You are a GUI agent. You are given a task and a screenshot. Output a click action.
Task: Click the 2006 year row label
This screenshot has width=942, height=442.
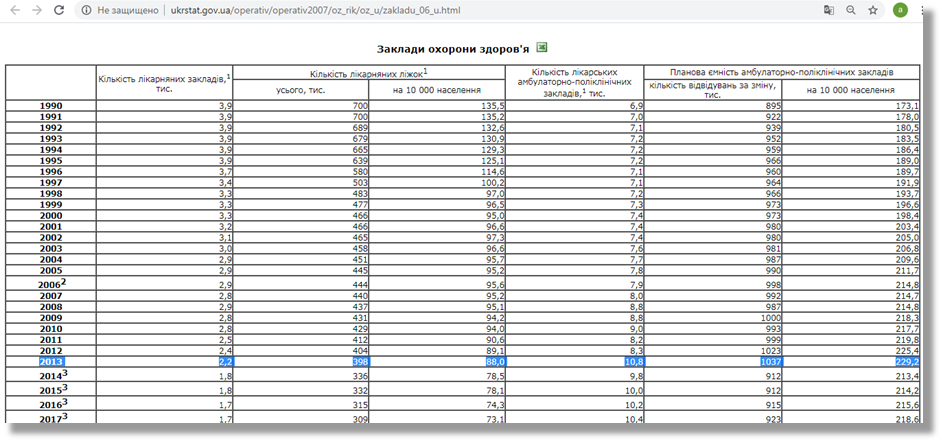coord(50,284)
